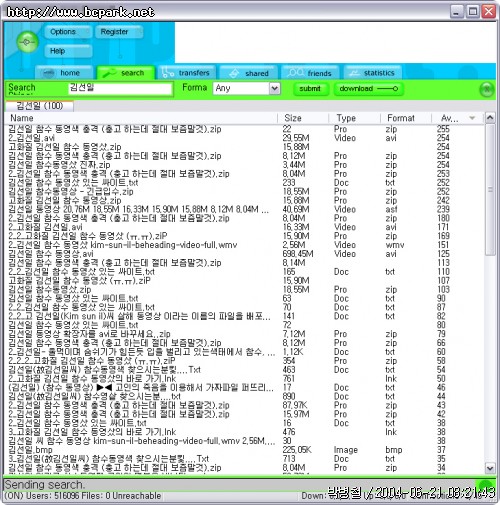Viewport: 500px width, 505px height.
Task: Open the Format Any dropdown
Action: 247,88
